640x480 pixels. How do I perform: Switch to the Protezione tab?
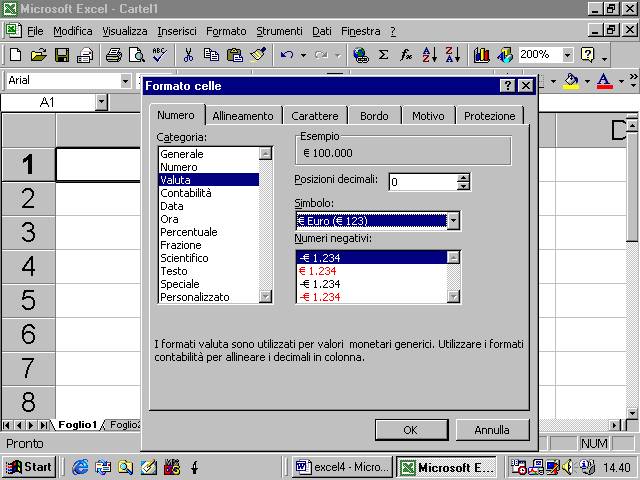click(489, 116)
